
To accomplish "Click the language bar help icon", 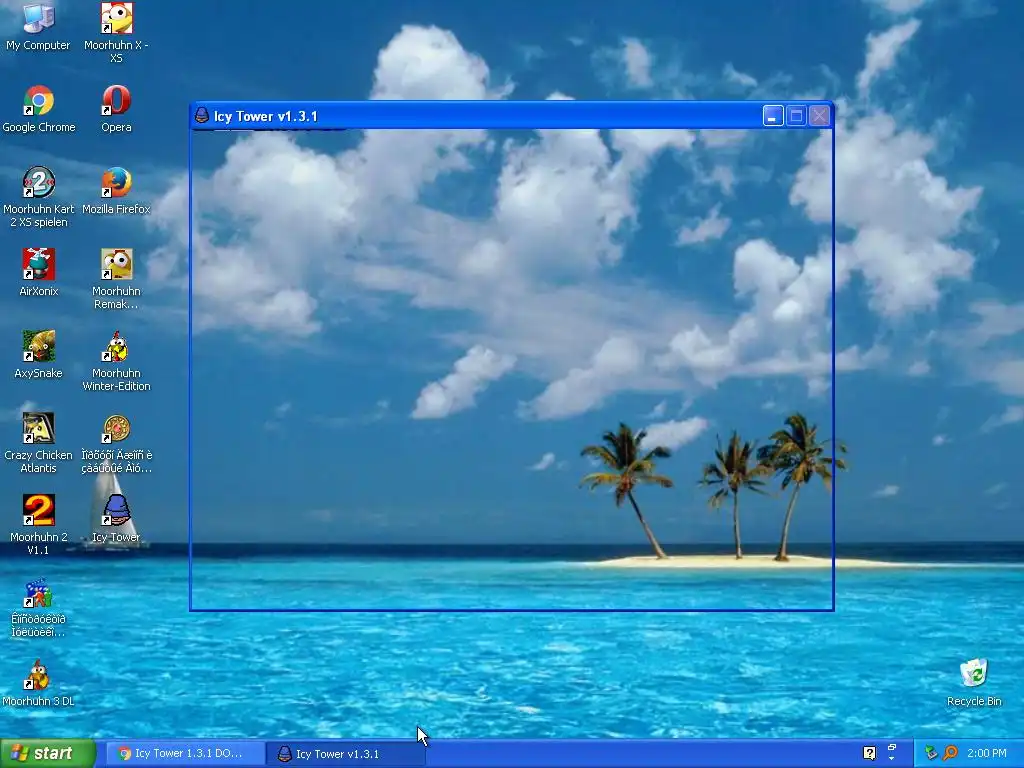I will coord(869,753).
